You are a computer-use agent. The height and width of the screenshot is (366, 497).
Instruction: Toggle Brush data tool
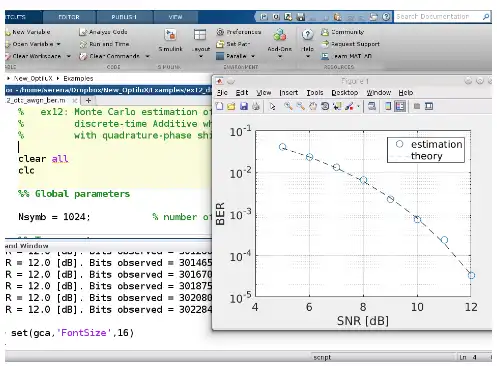coord(349,106)
